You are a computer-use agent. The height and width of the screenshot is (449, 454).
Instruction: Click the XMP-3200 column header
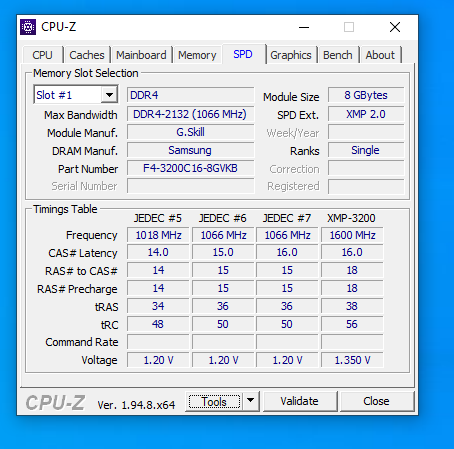tap(351, 218)
